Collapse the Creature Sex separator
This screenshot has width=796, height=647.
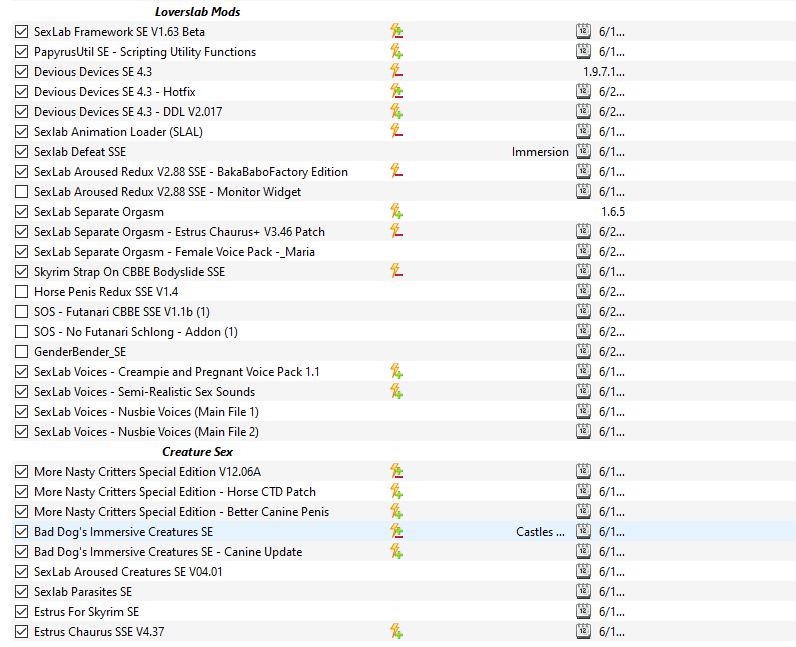click(x=197, y=451)
